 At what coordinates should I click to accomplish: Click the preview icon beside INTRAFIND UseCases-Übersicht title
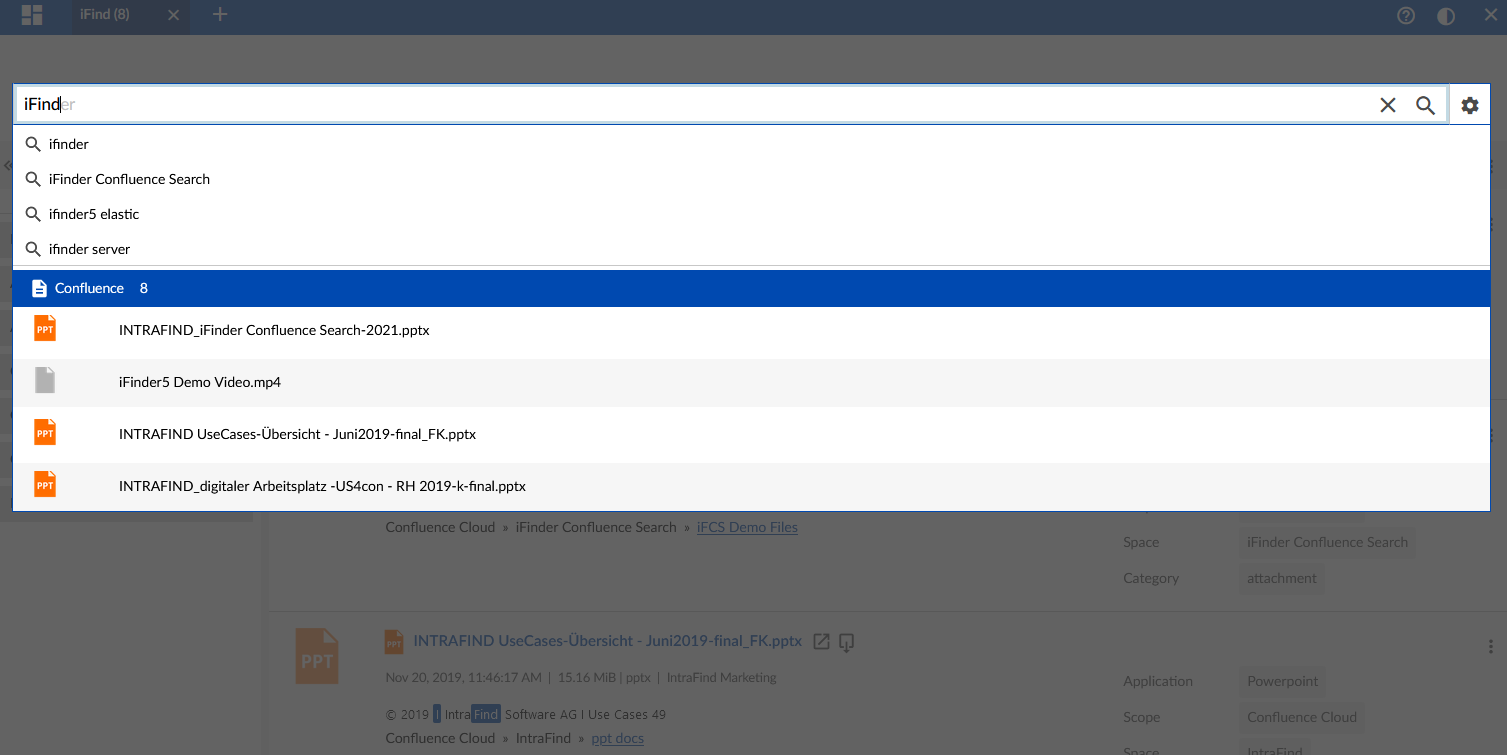846,643
